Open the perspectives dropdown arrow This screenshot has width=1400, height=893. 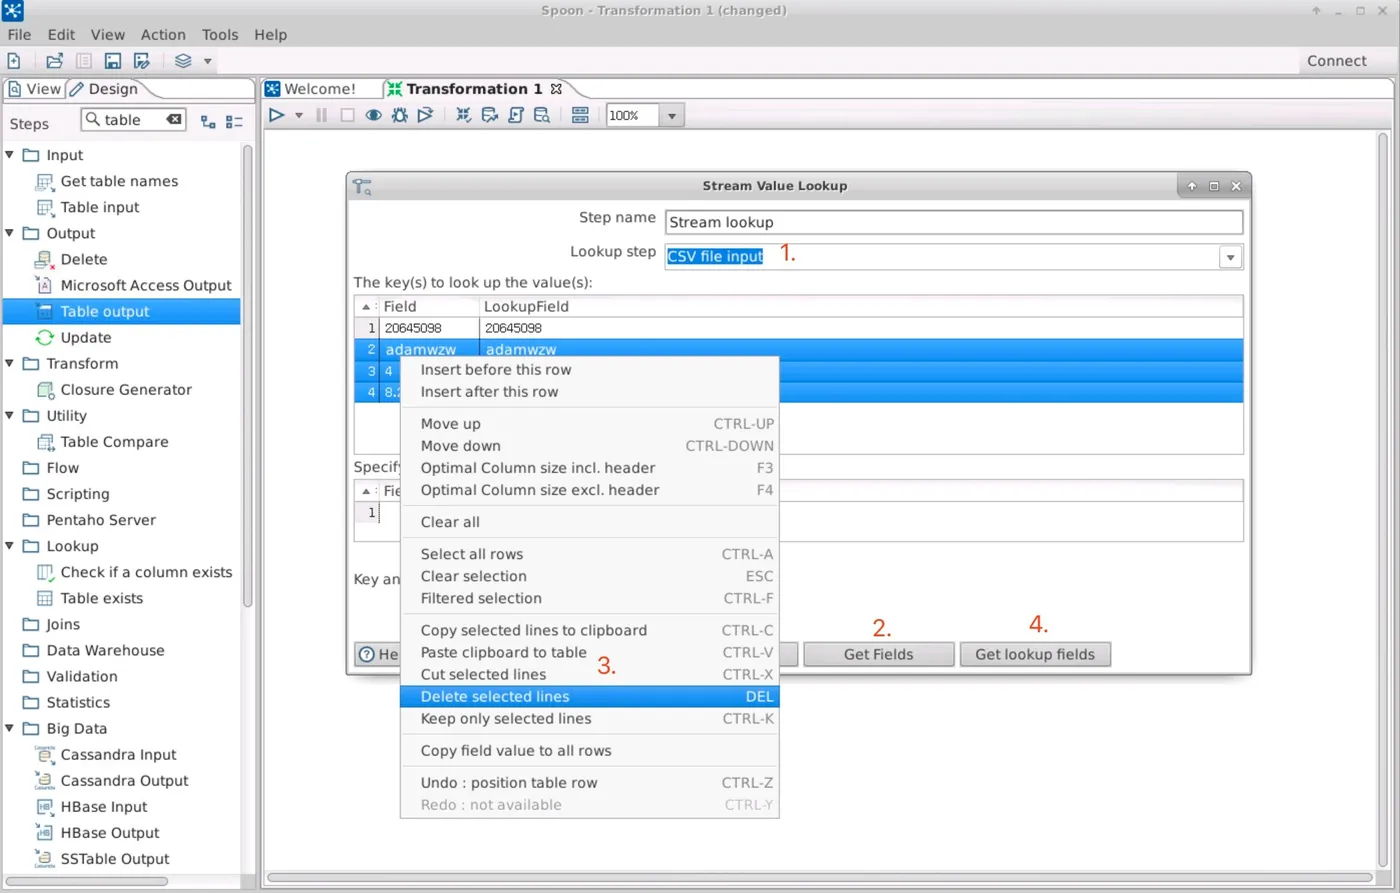point(207,61)
